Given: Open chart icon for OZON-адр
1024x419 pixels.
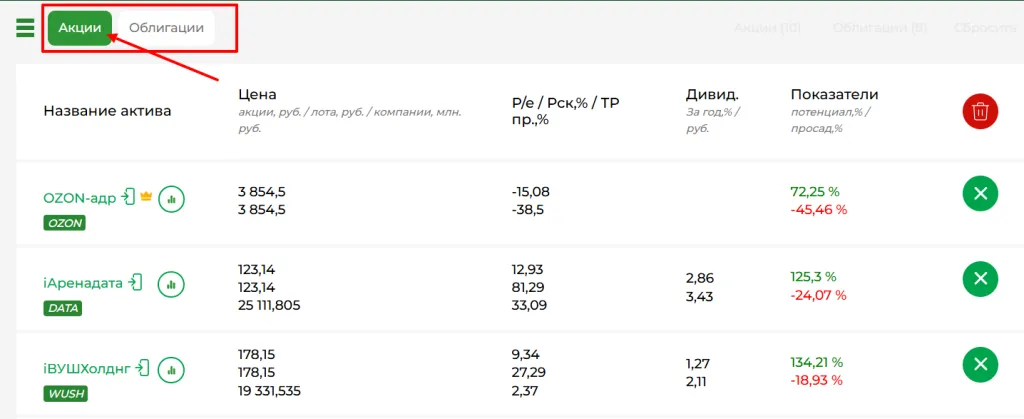Looking at the screenshot, I should pos(172,198).
